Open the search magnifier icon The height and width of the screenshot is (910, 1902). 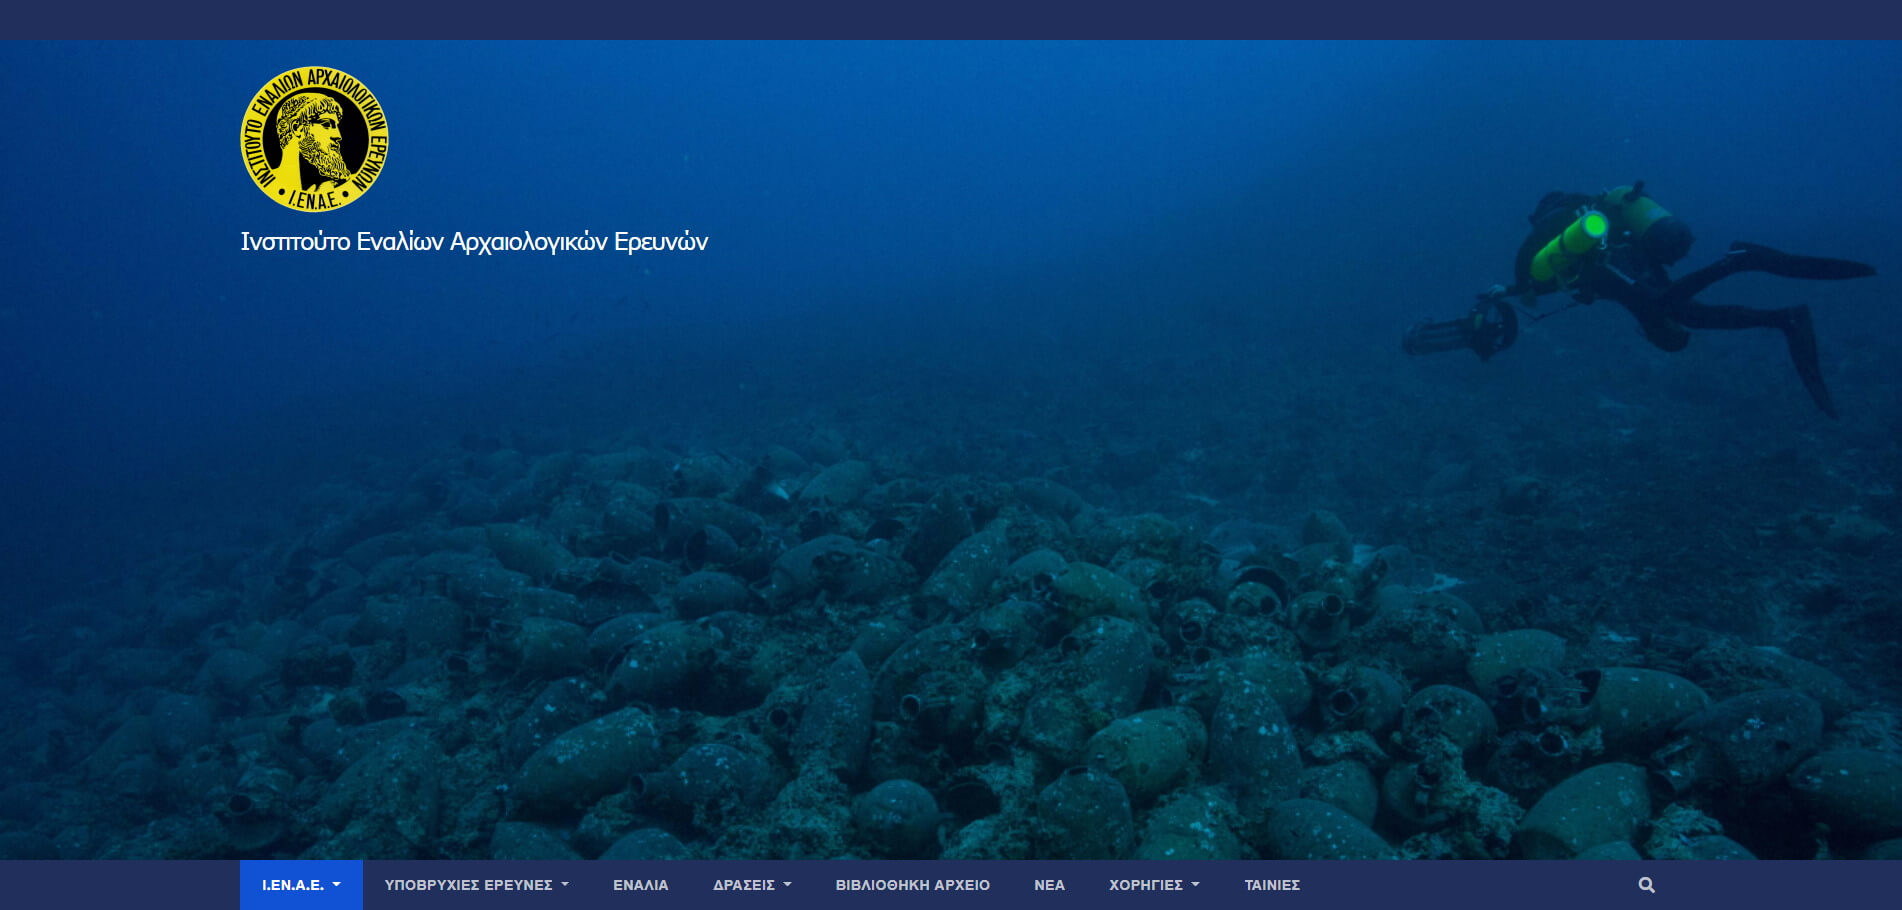point(1646,885)
